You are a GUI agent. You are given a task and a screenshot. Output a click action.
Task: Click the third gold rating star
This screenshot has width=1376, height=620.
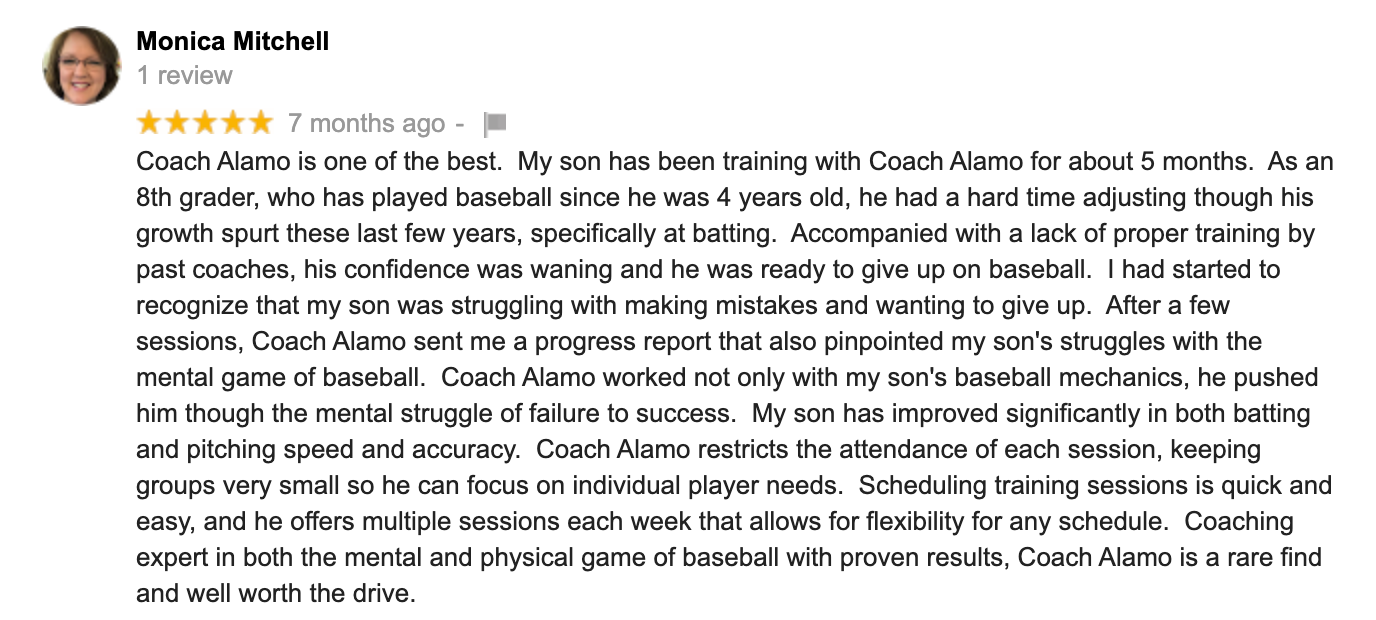click(204, 122)
